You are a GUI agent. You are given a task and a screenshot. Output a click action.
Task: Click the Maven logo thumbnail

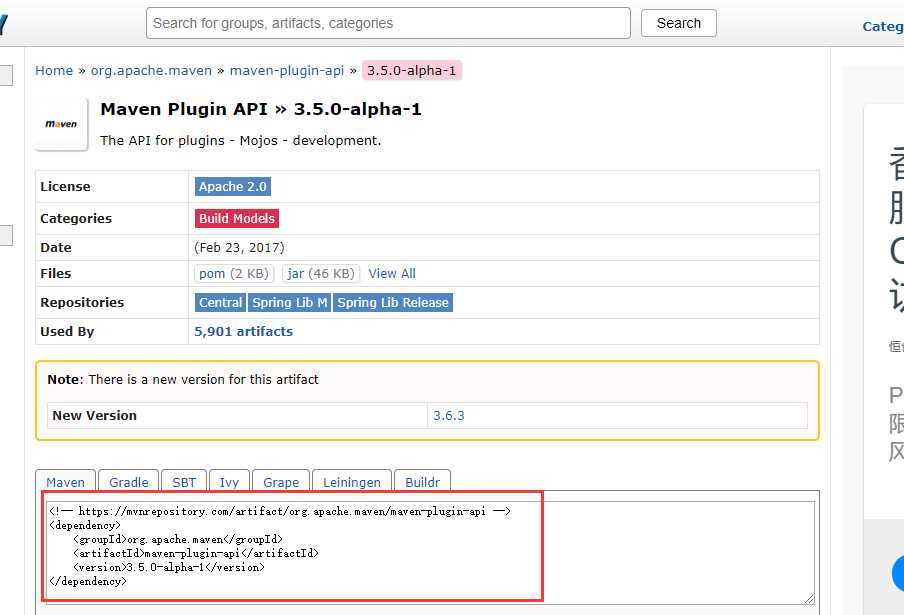click(x=61, y=124)
